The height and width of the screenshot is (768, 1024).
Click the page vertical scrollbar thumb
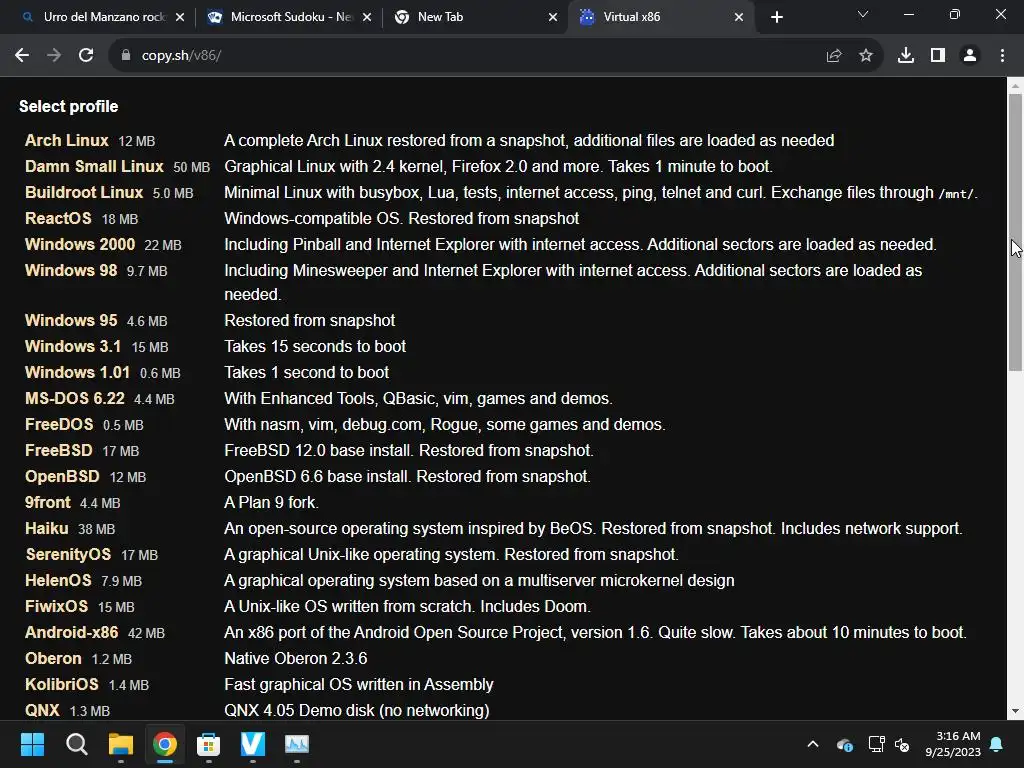[1016, 232]
